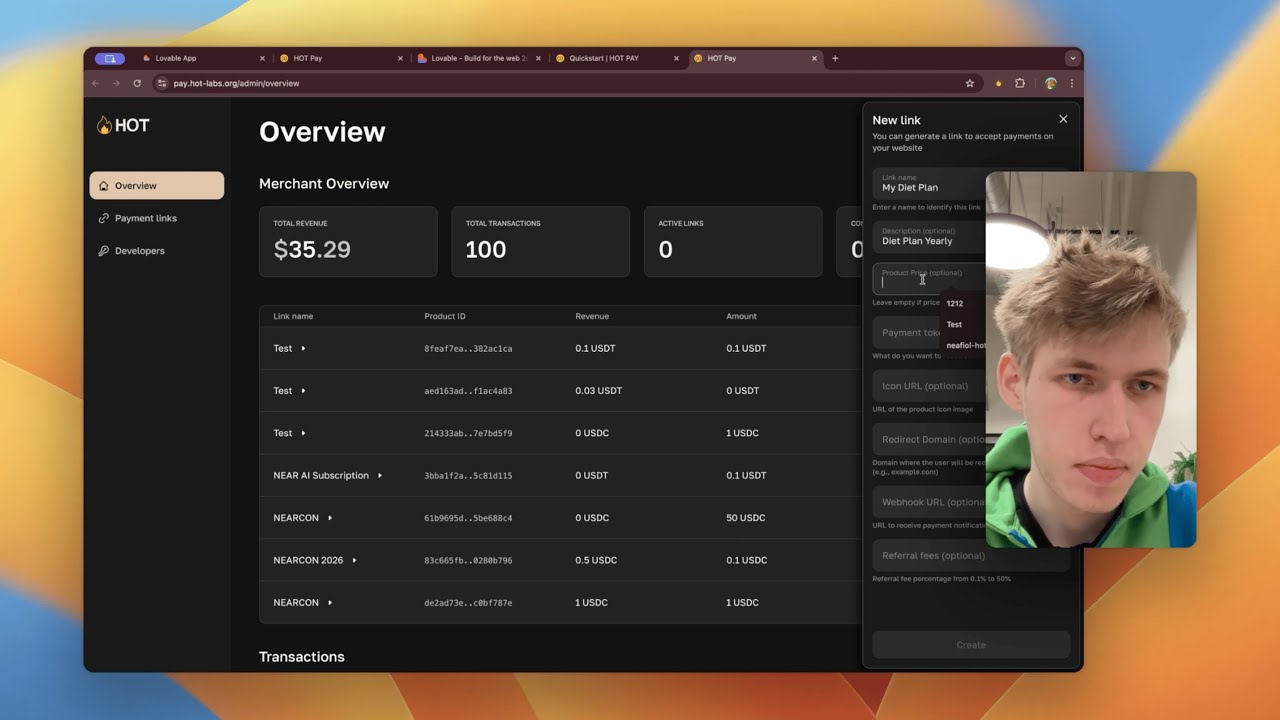Expand the NEAR AI Subscription row
The image size is (1280, 720).
(x=380, y=475)
